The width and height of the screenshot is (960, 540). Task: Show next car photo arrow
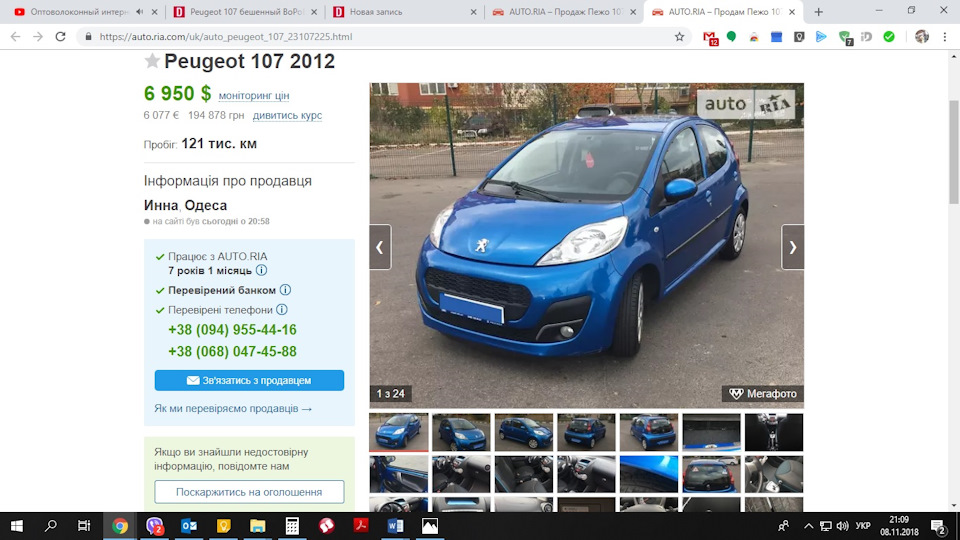coord(792,247)
